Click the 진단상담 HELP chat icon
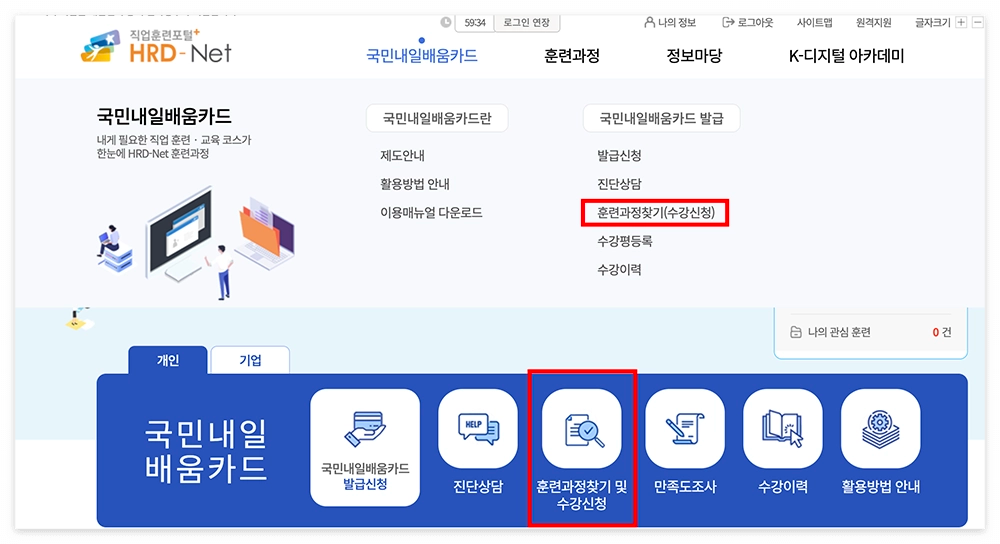The image size is (1000, 544). click(478, 429)
